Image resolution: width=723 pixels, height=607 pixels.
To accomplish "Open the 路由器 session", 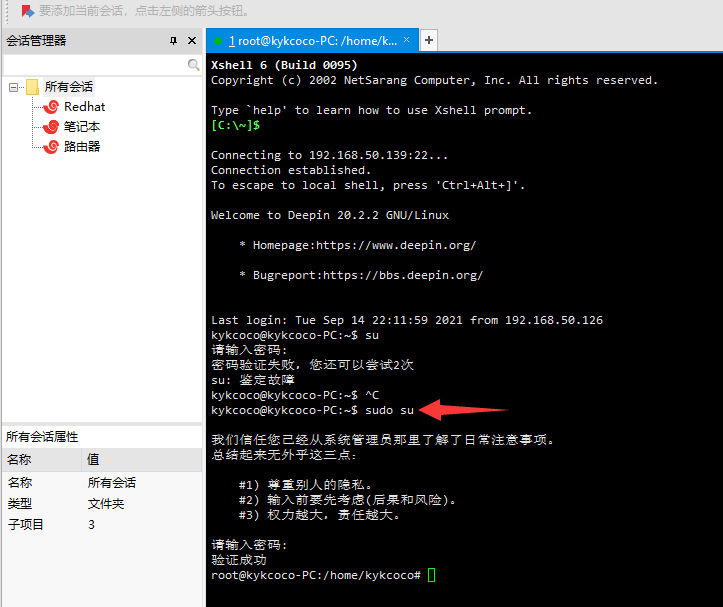I will click(82, 147).
